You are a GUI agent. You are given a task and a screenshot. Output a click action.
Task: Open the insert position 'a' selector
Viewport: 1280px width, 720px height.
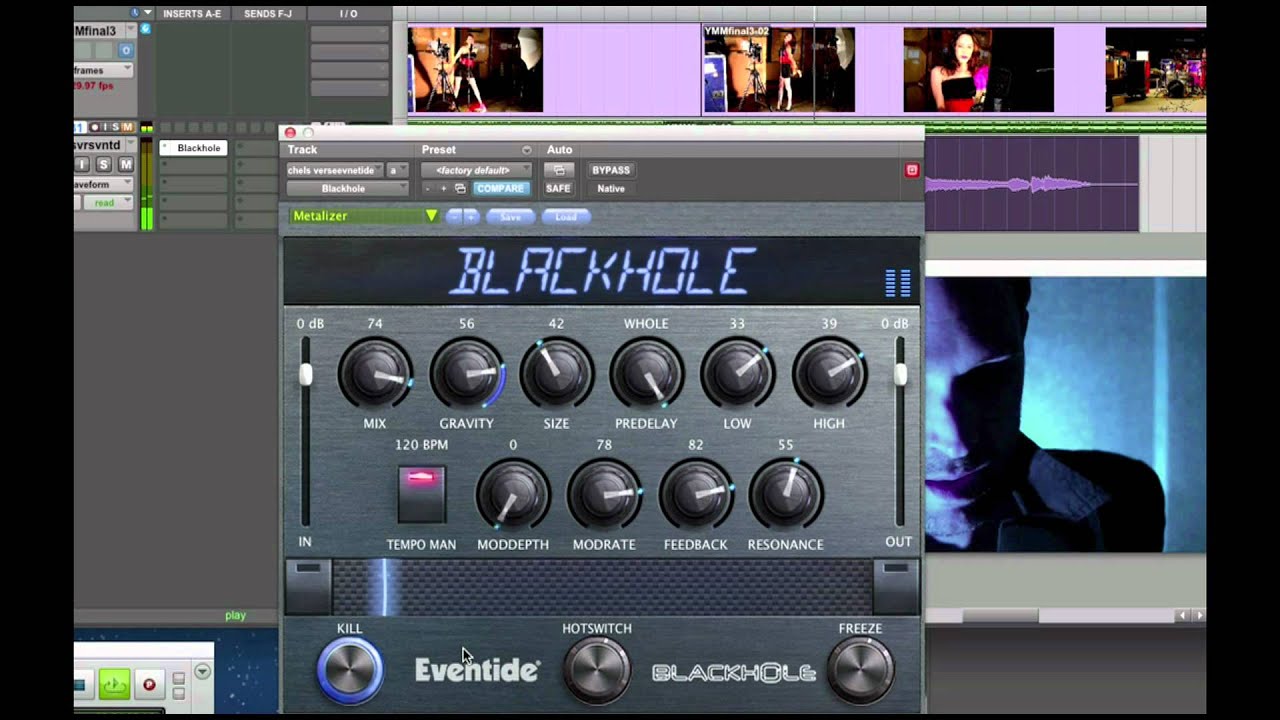pos(398,170)
